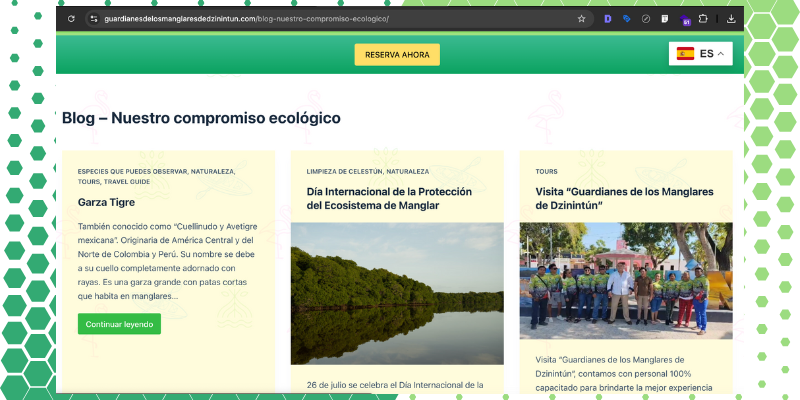Click the compass extension icon
Viewport: 800px width, 400px height.
(646, 18)
